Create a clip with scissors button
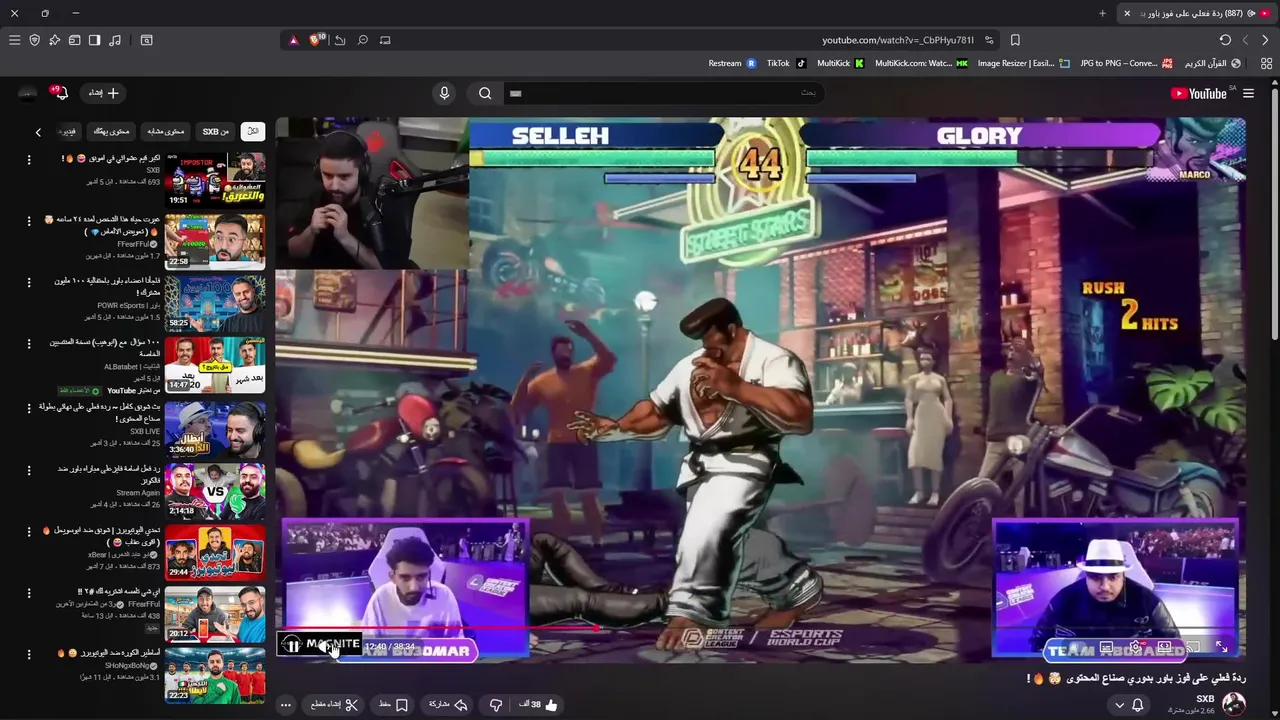The image size is (1280, 720). [x=334, y=705]
